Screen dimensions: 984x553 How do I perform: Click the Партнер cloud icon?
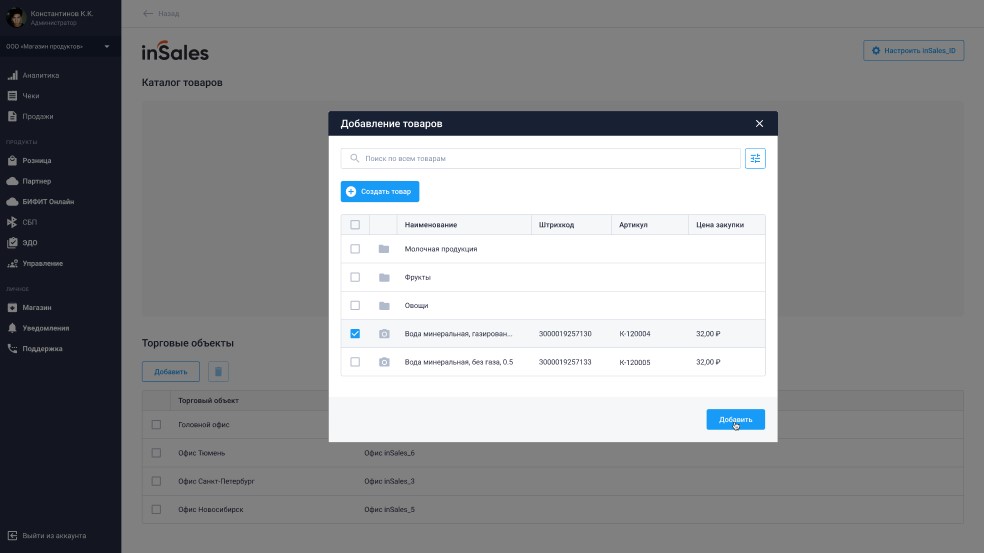12,181
